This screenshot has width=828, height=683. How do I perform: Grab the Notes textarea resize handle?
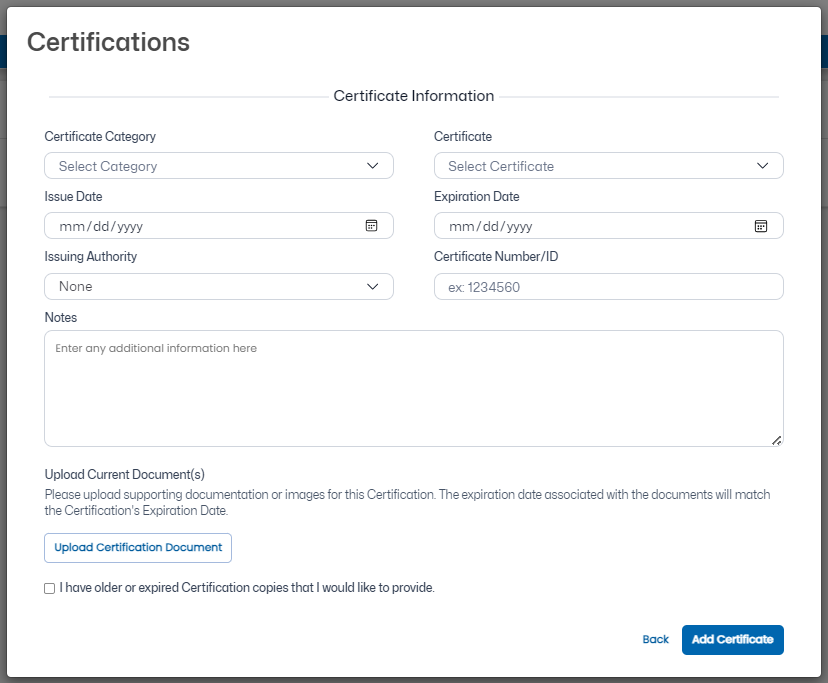(x=777, y=440)
